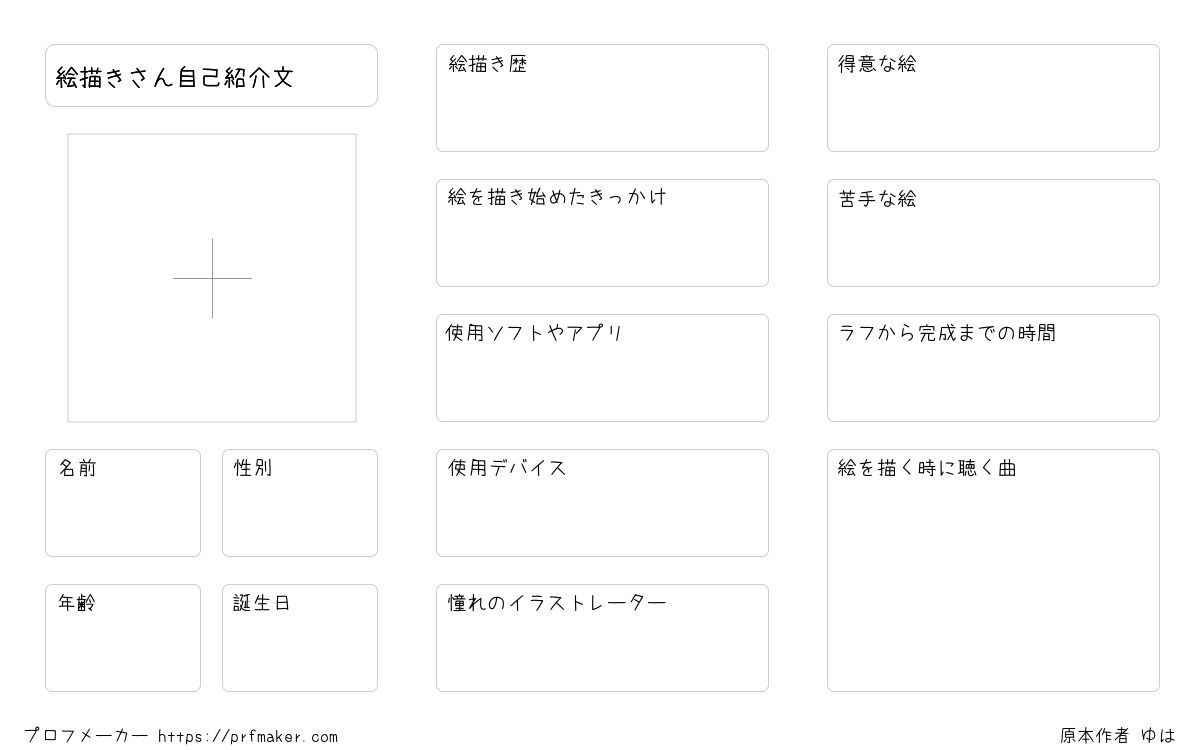Select the 性別 gender field

click(300, 503)
